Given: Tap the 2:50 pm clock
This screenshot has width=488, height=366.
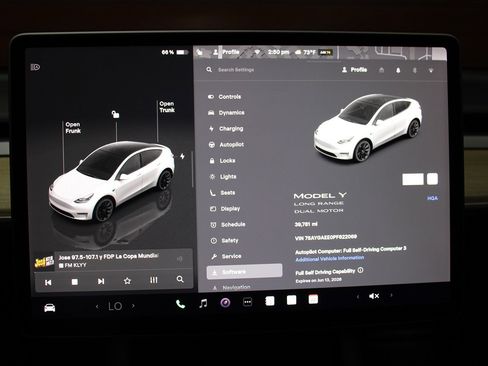Looking at the screenshot, I should (x=278, y=52).
